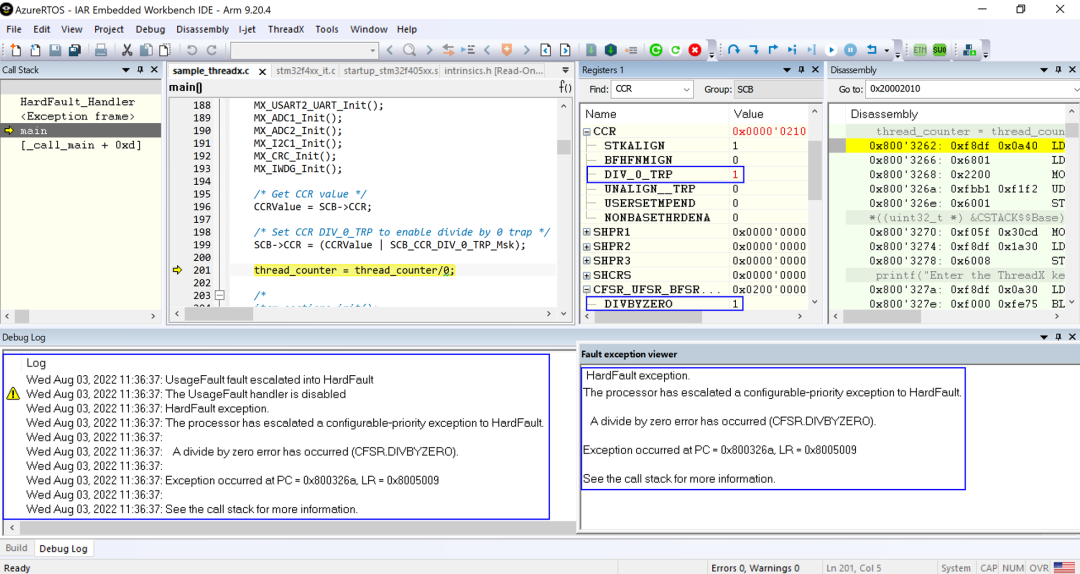Select the <Exception frame> call stack entry
Viewport: 1080px width, 574px height.
[x=78, y=116]
